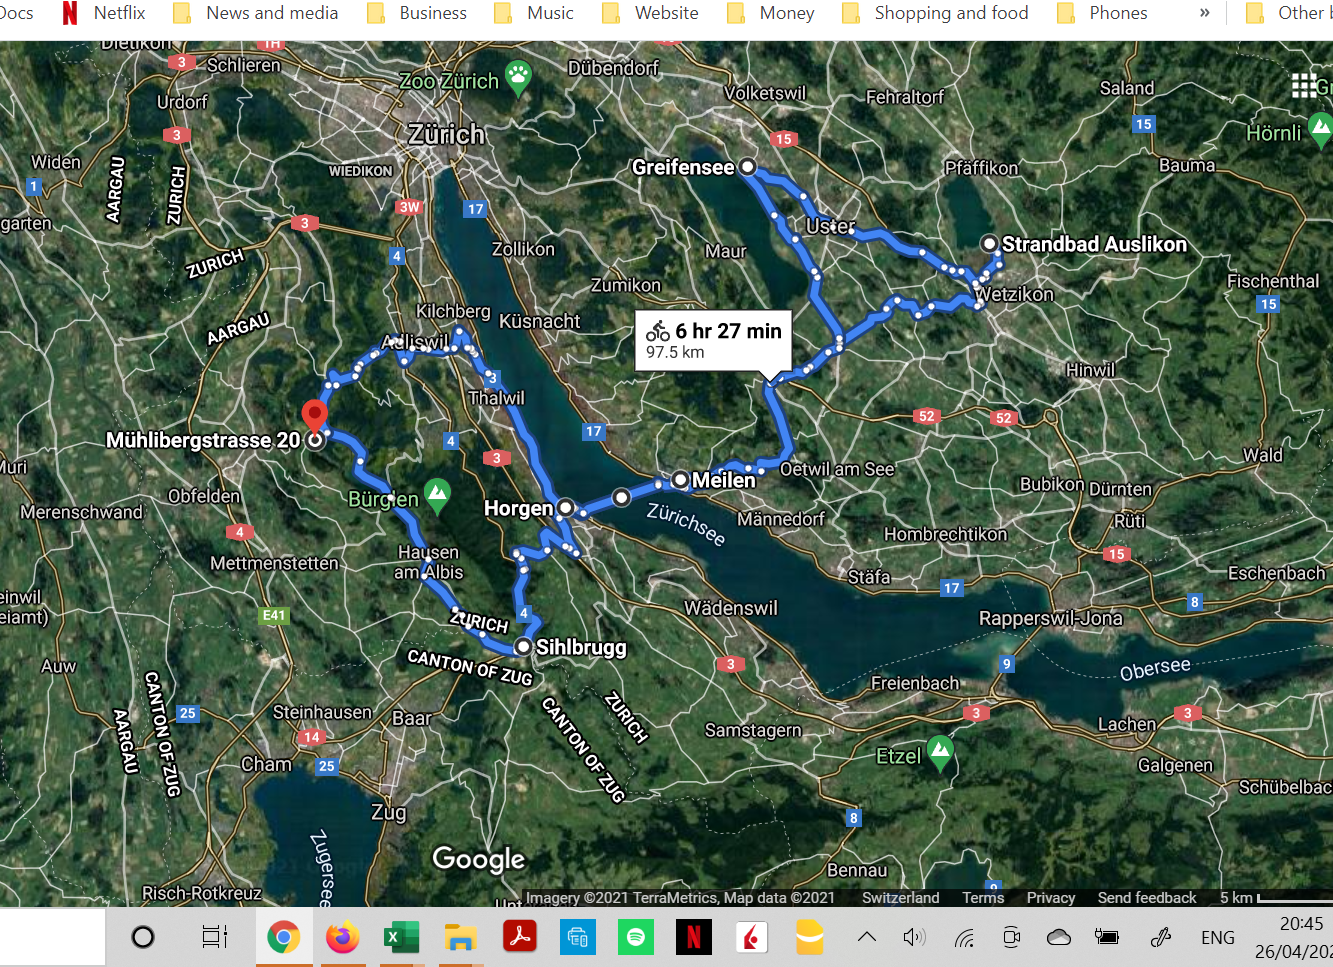Screen dimensions: 1333x967
Task: Click the Bürglen green mountain marker
Action: [437, 496]
